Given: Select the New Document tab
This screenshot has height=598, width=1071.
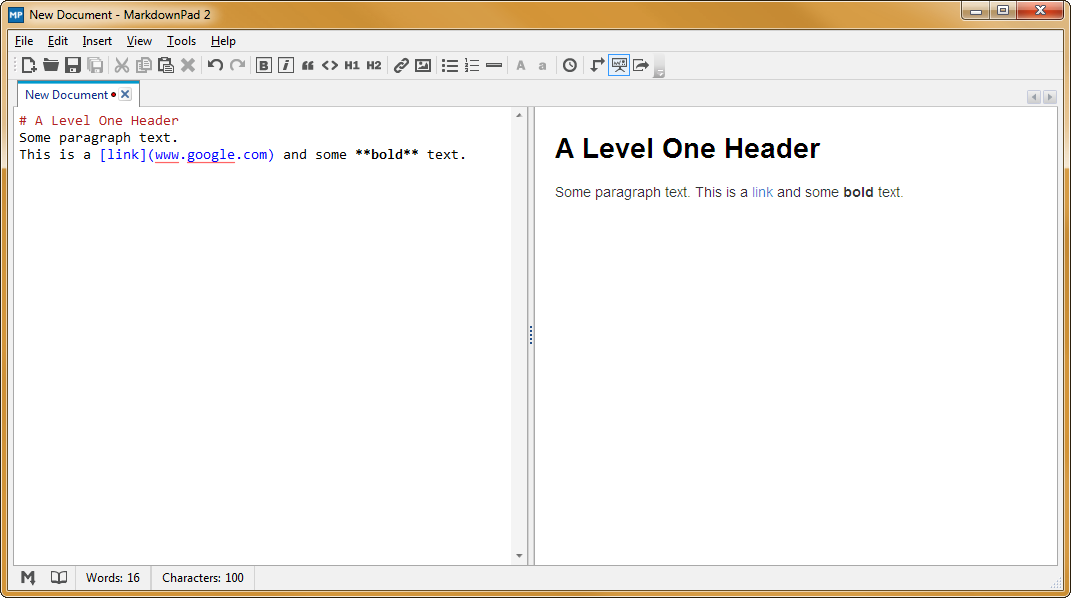Looking at the screenshot, I should (68, 93).
